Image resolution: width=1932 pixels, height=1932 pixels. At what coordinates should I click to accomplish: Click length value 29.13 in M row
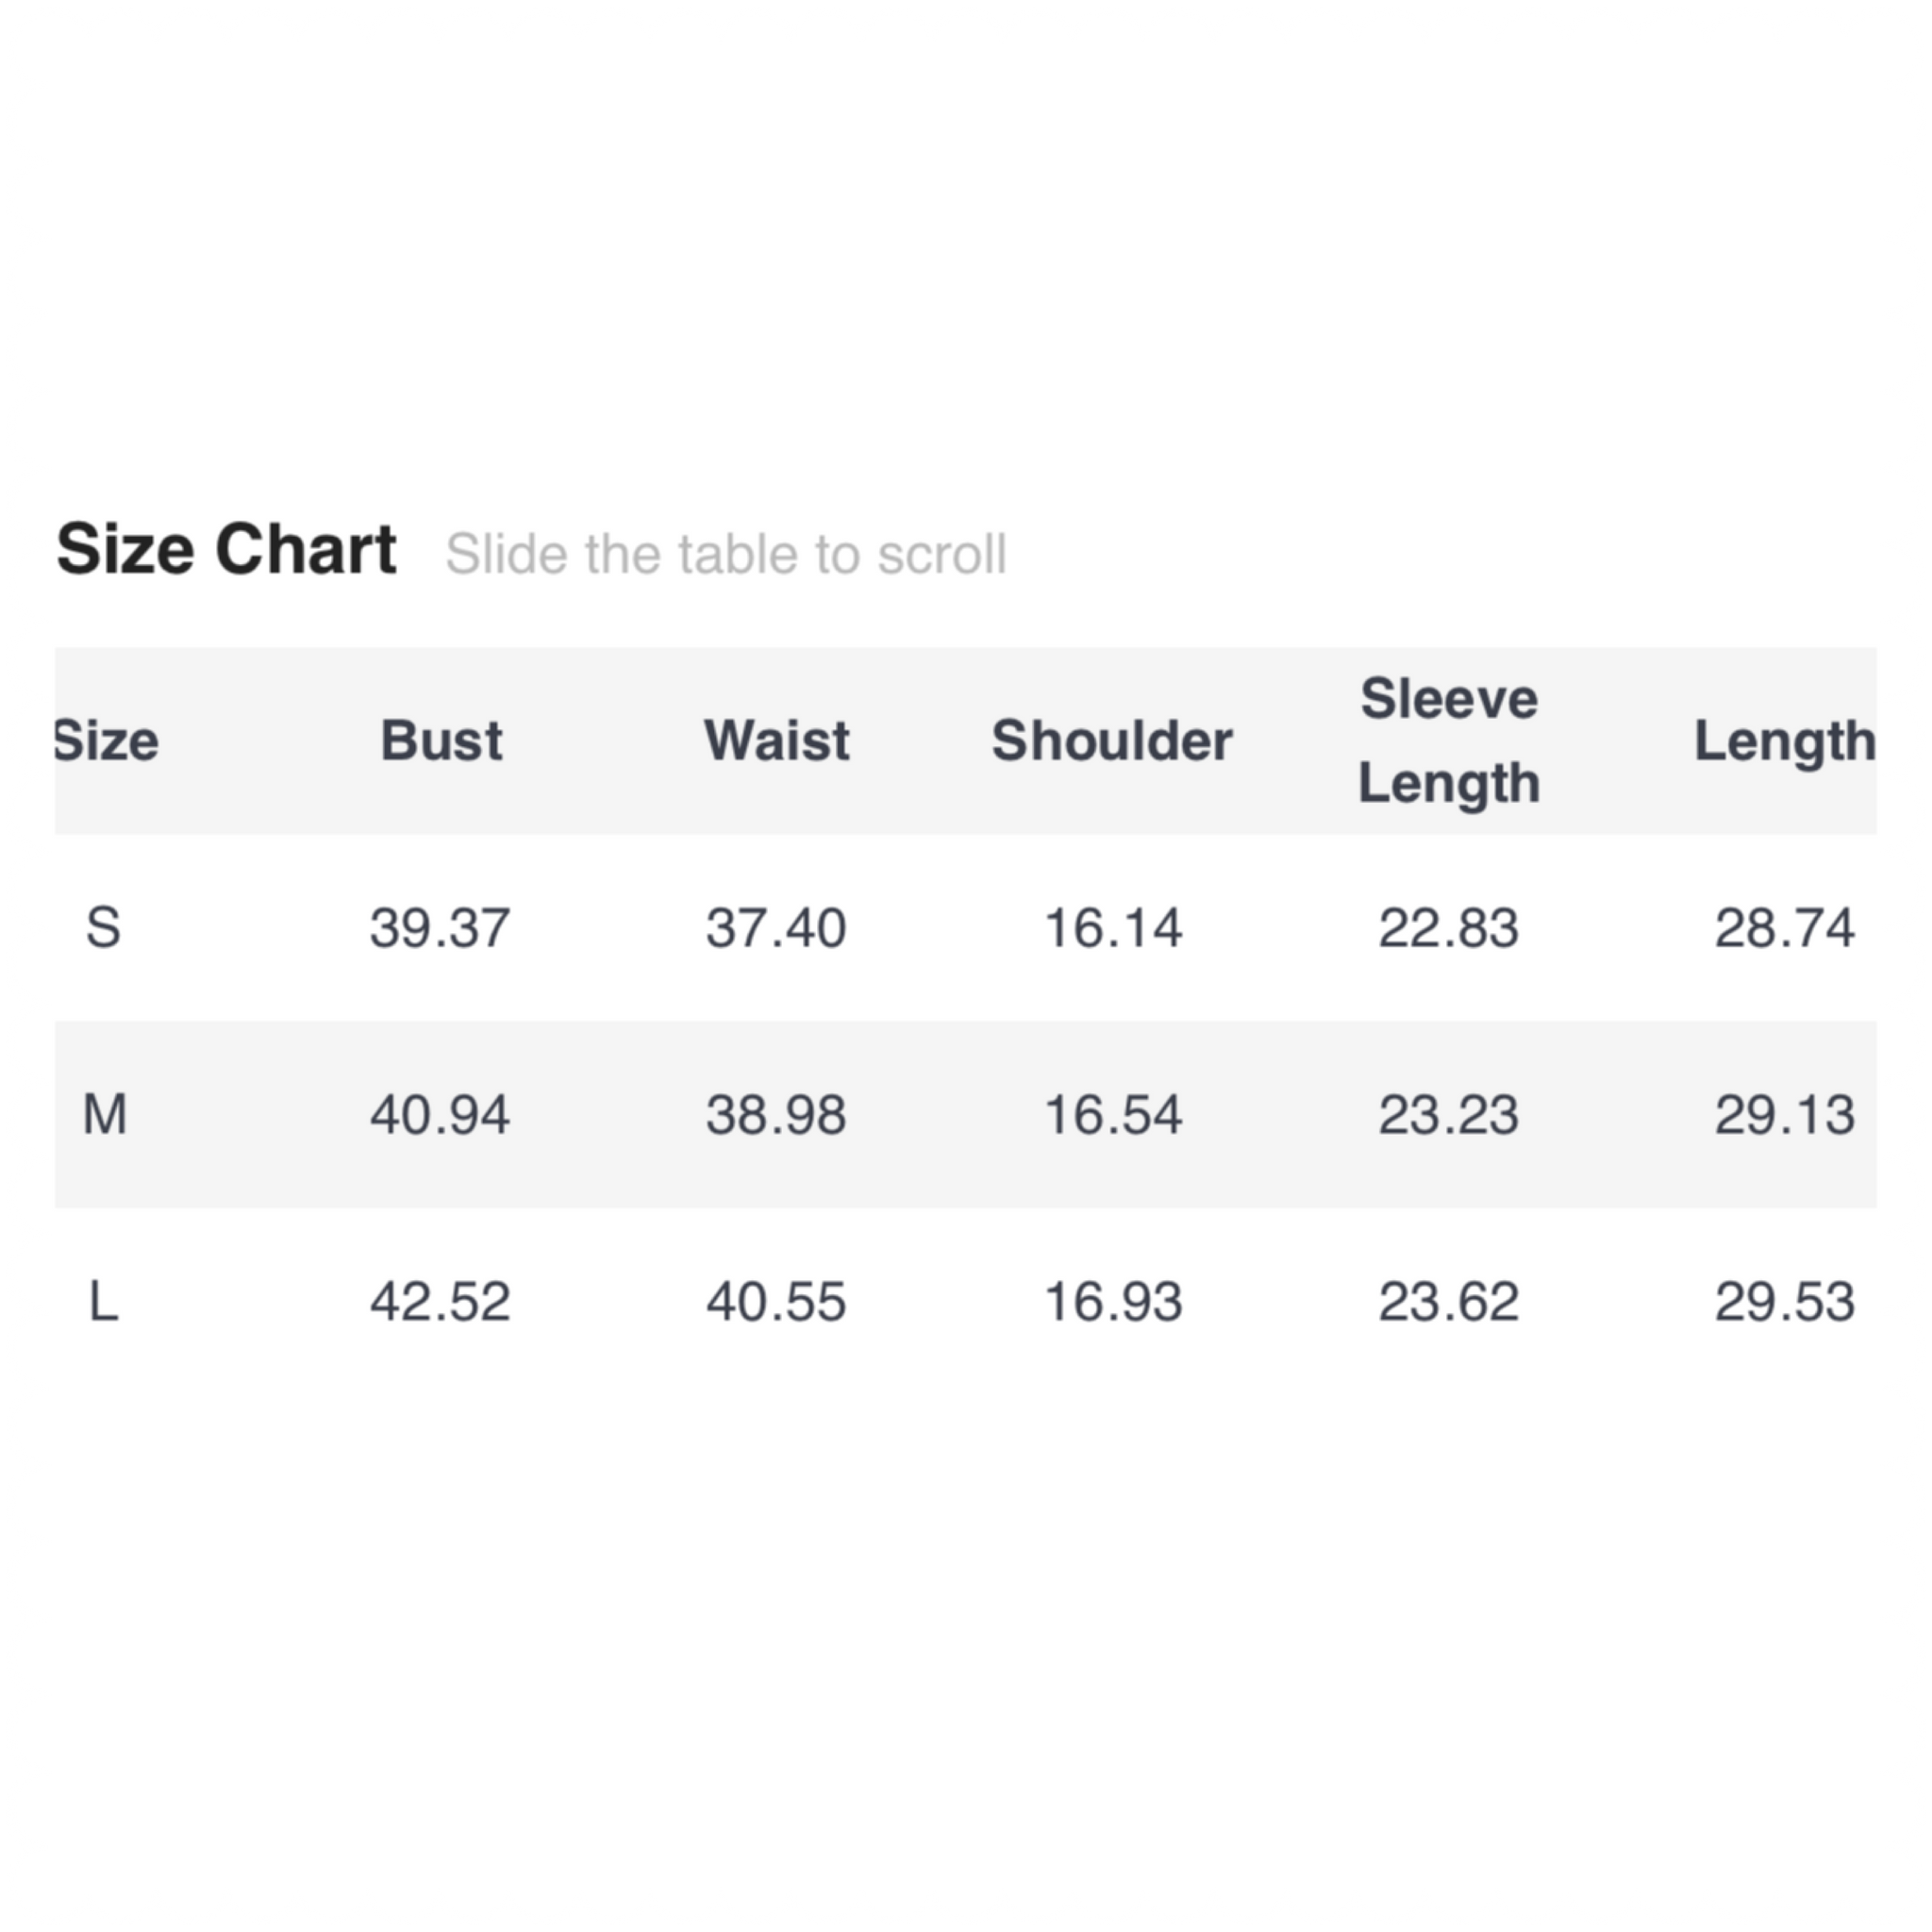click(x=1785, y=1115)
